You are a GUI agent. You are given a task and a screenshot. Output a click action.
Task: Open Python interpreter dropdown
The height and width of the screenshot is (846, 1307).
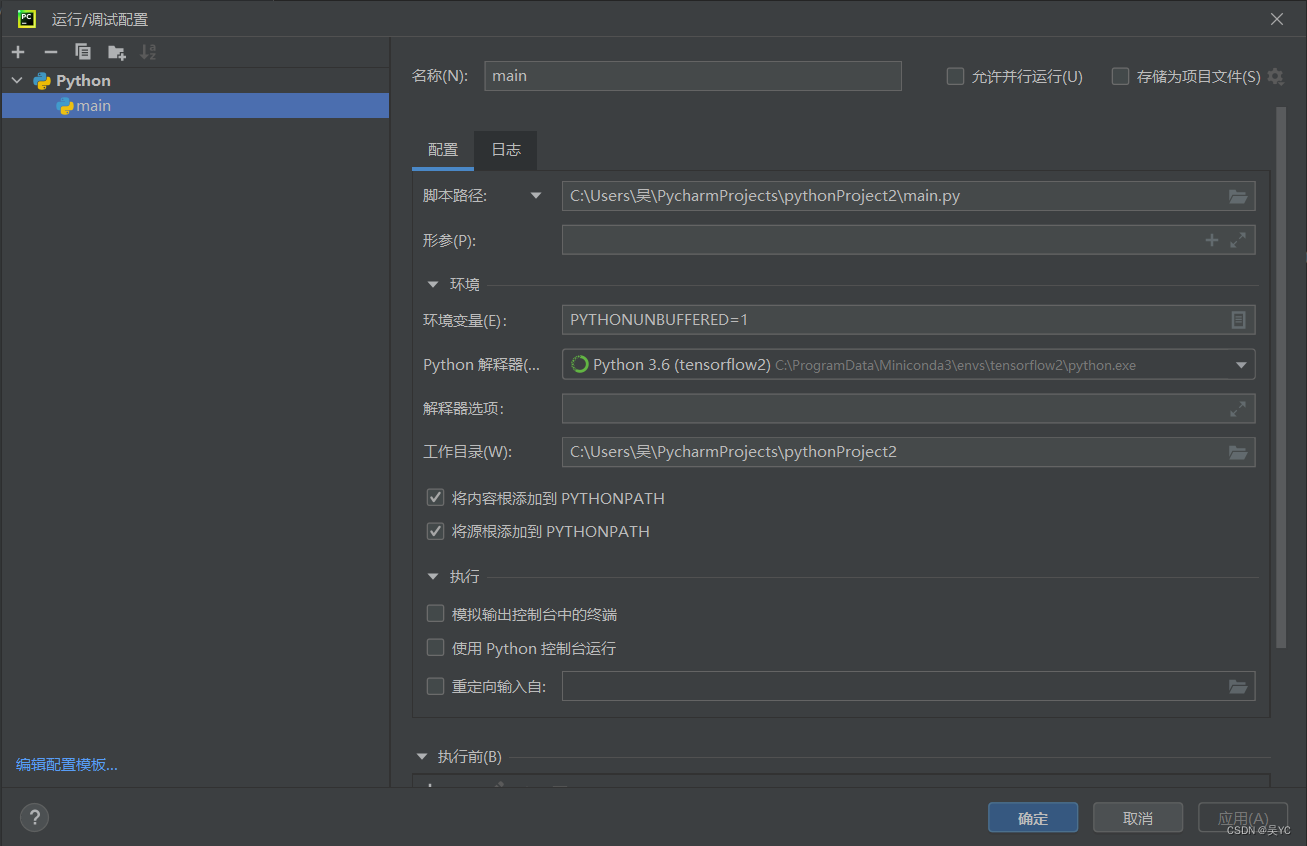click(x=1241, y=365)
